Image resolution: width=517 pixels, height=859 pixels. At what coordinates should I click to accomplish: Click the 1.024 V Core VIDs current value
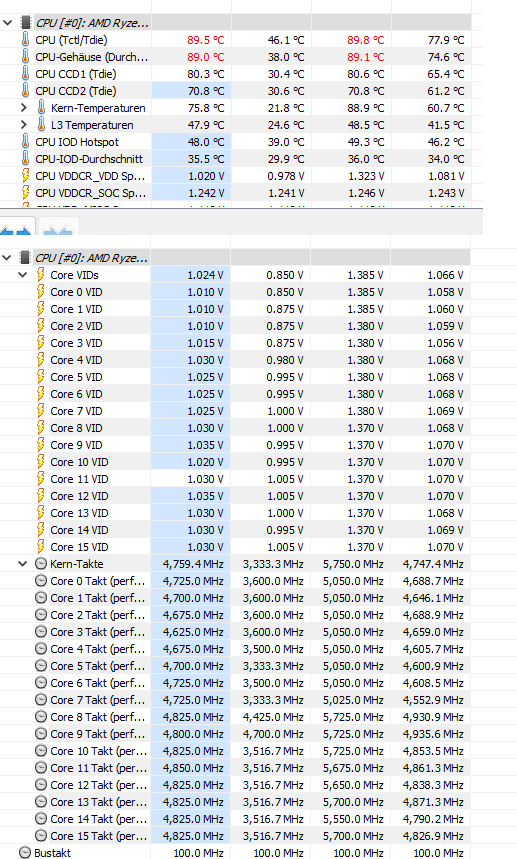point(205,275)
